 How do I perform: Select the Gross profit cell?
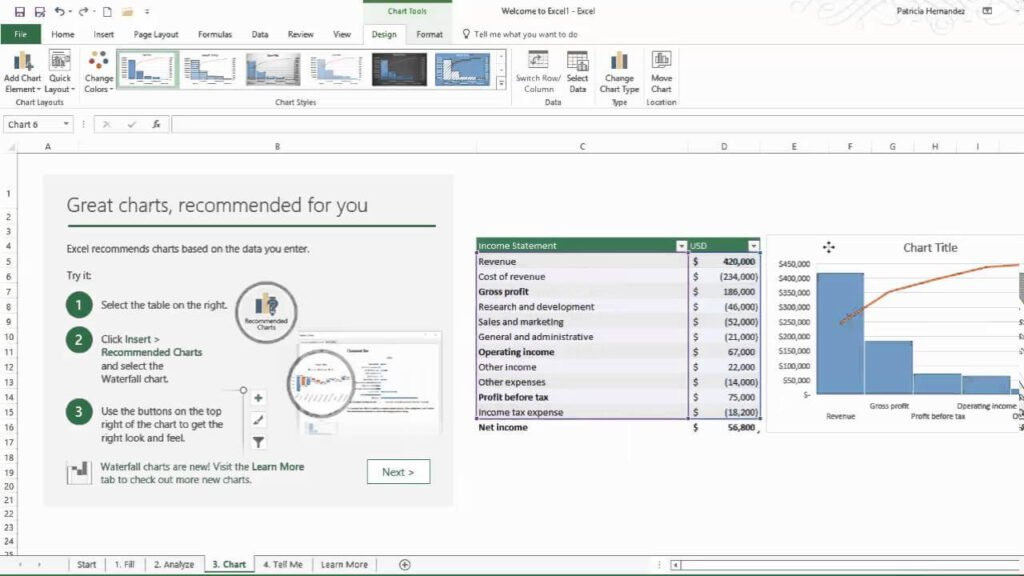[x=582, y=291]
